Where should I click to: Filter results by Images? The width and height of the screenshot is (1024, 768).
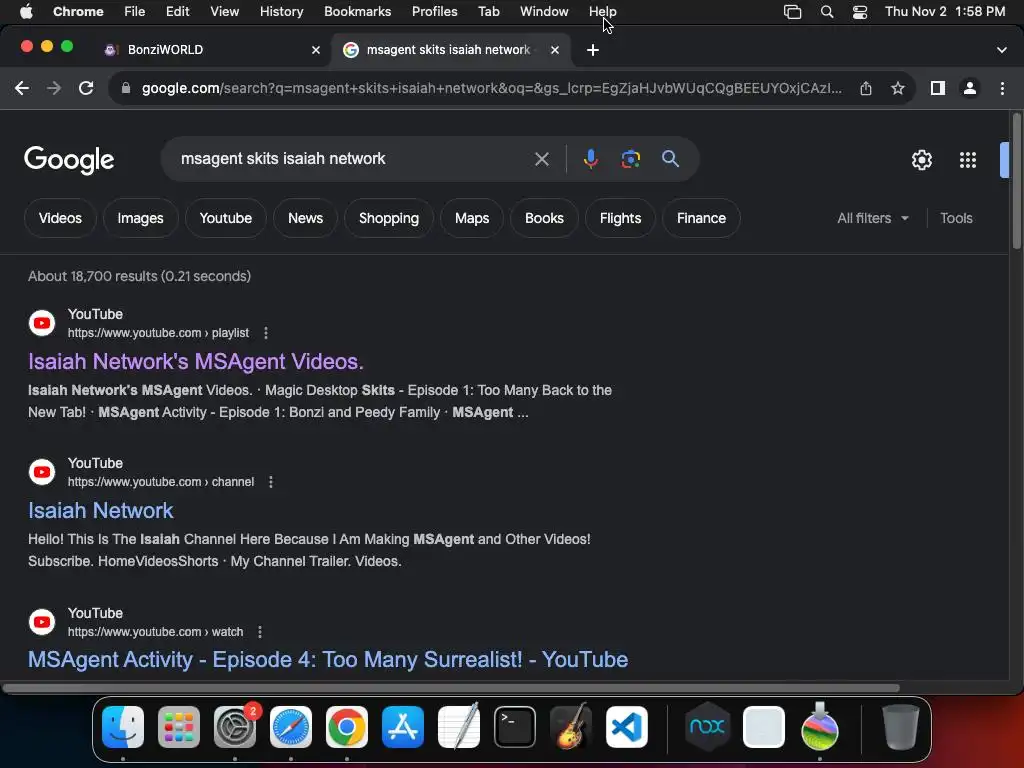(140, 218)
